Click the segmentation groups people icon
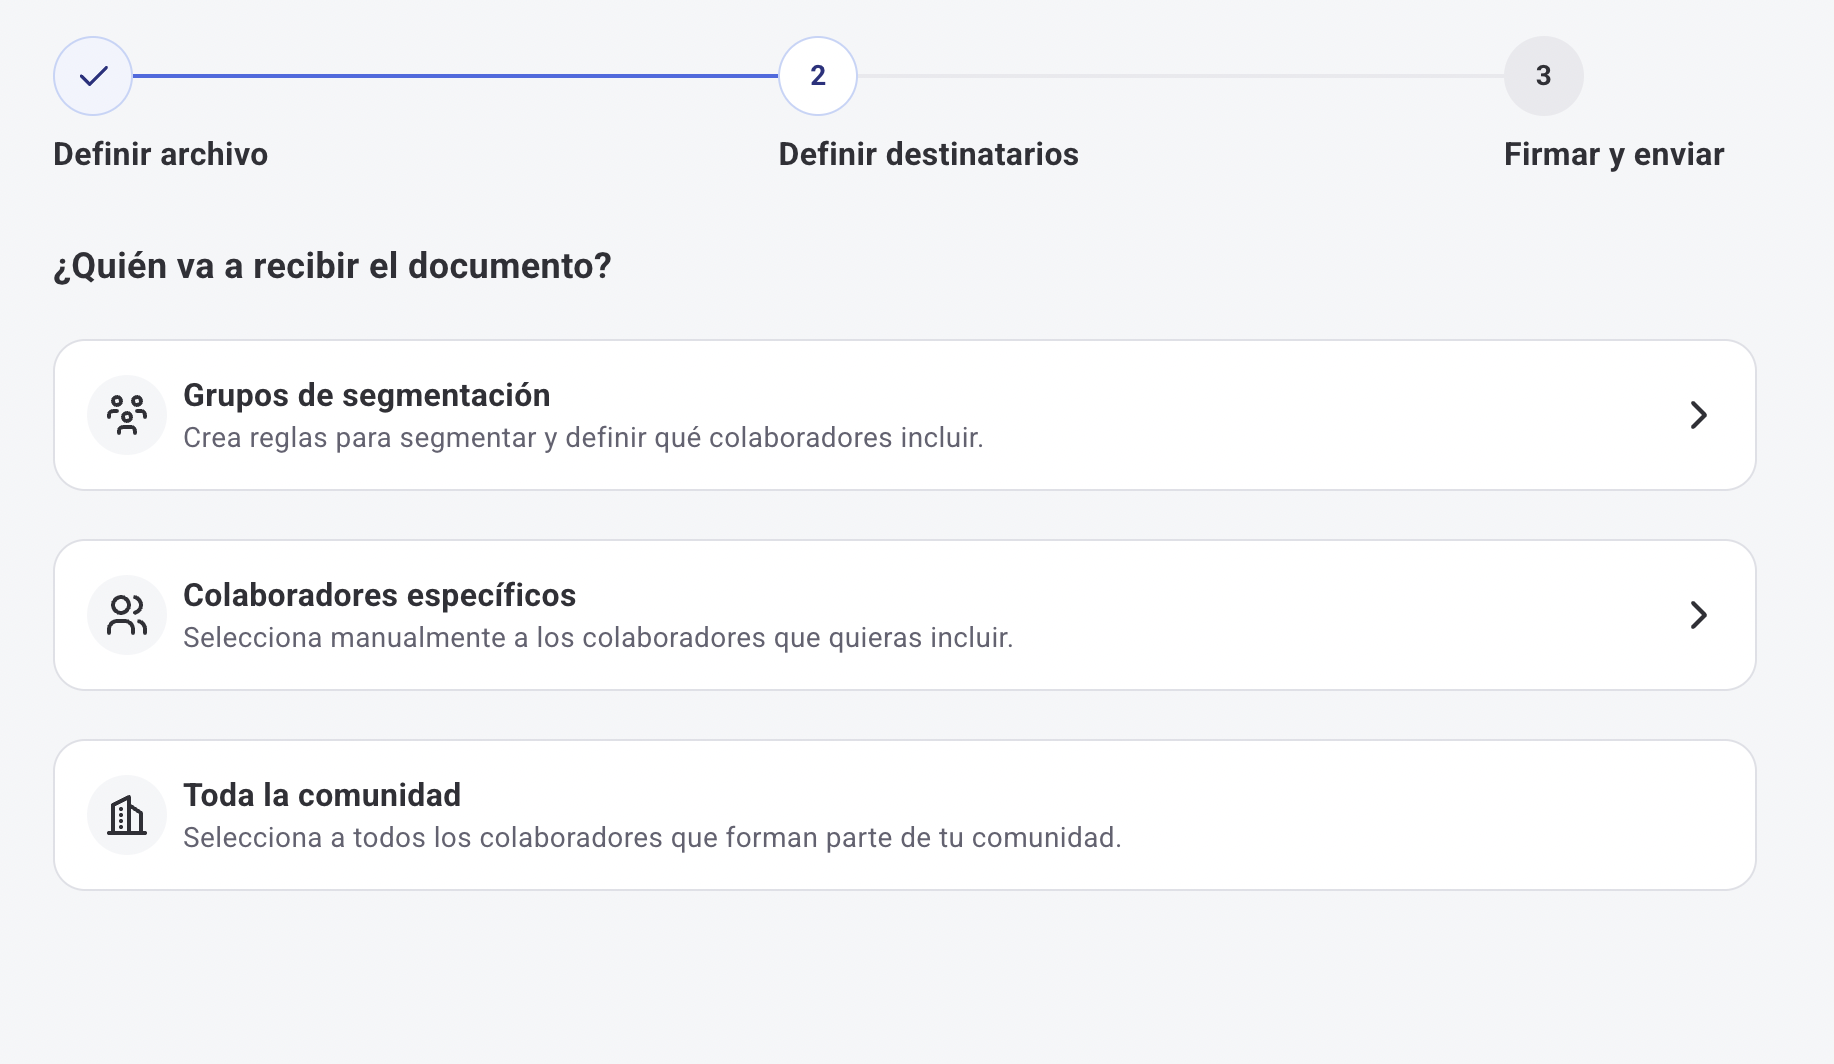Viewport: 1834px width, 1064px height. (x=127, y=415)
